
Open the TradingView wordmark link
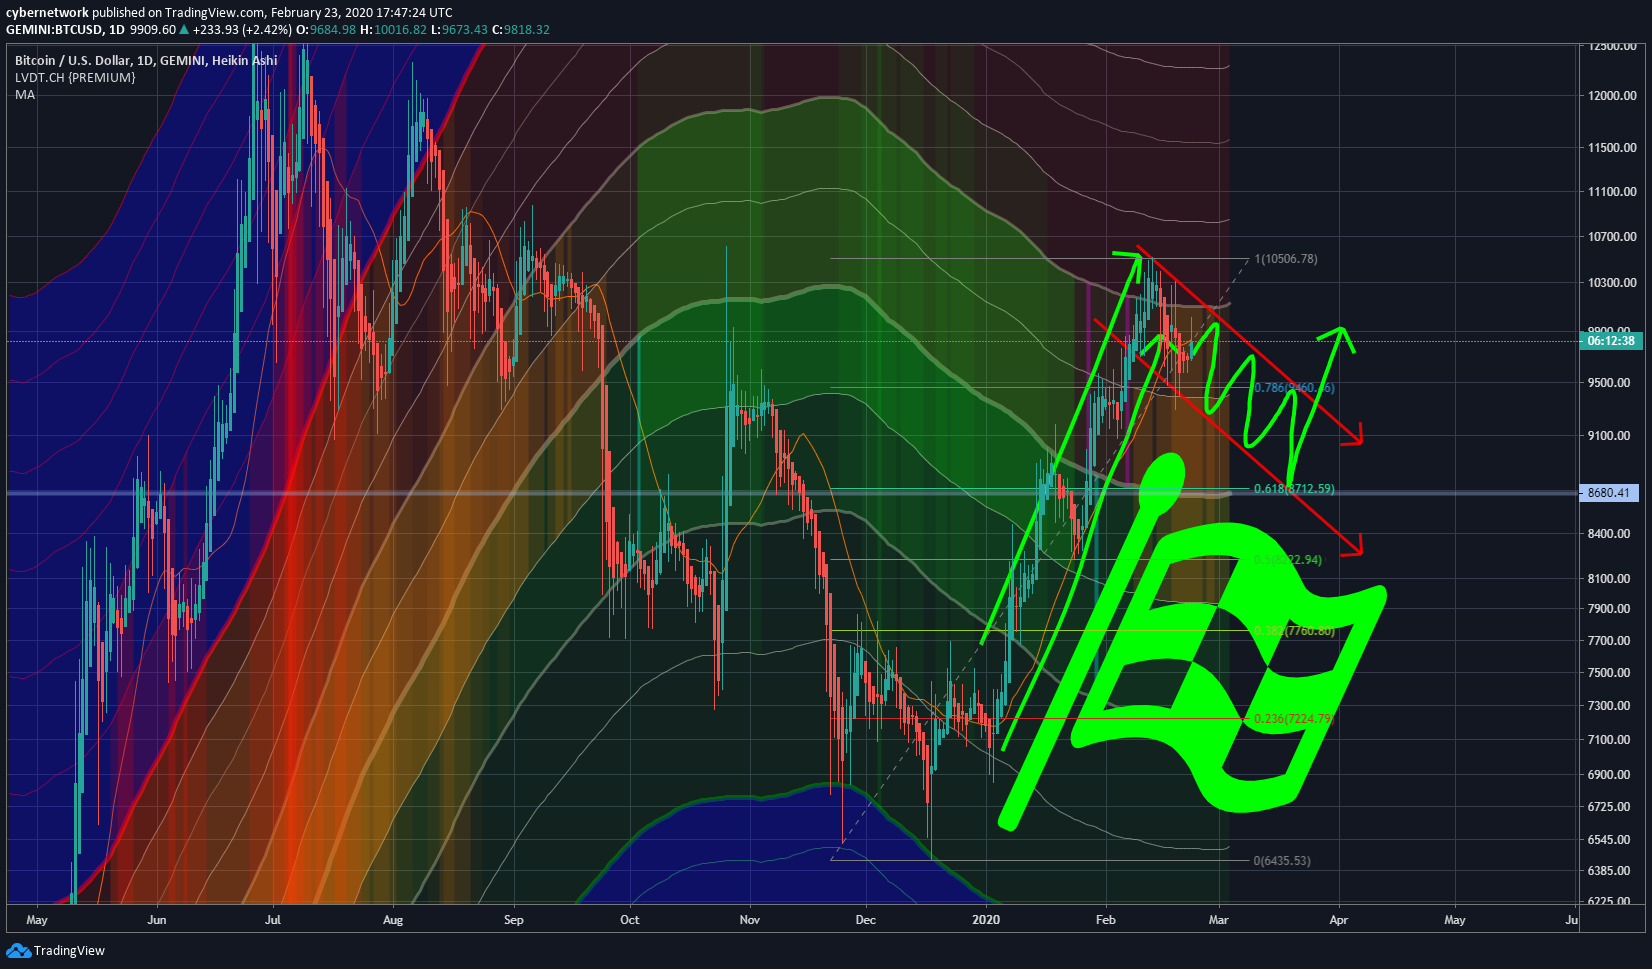coord(69,950)
